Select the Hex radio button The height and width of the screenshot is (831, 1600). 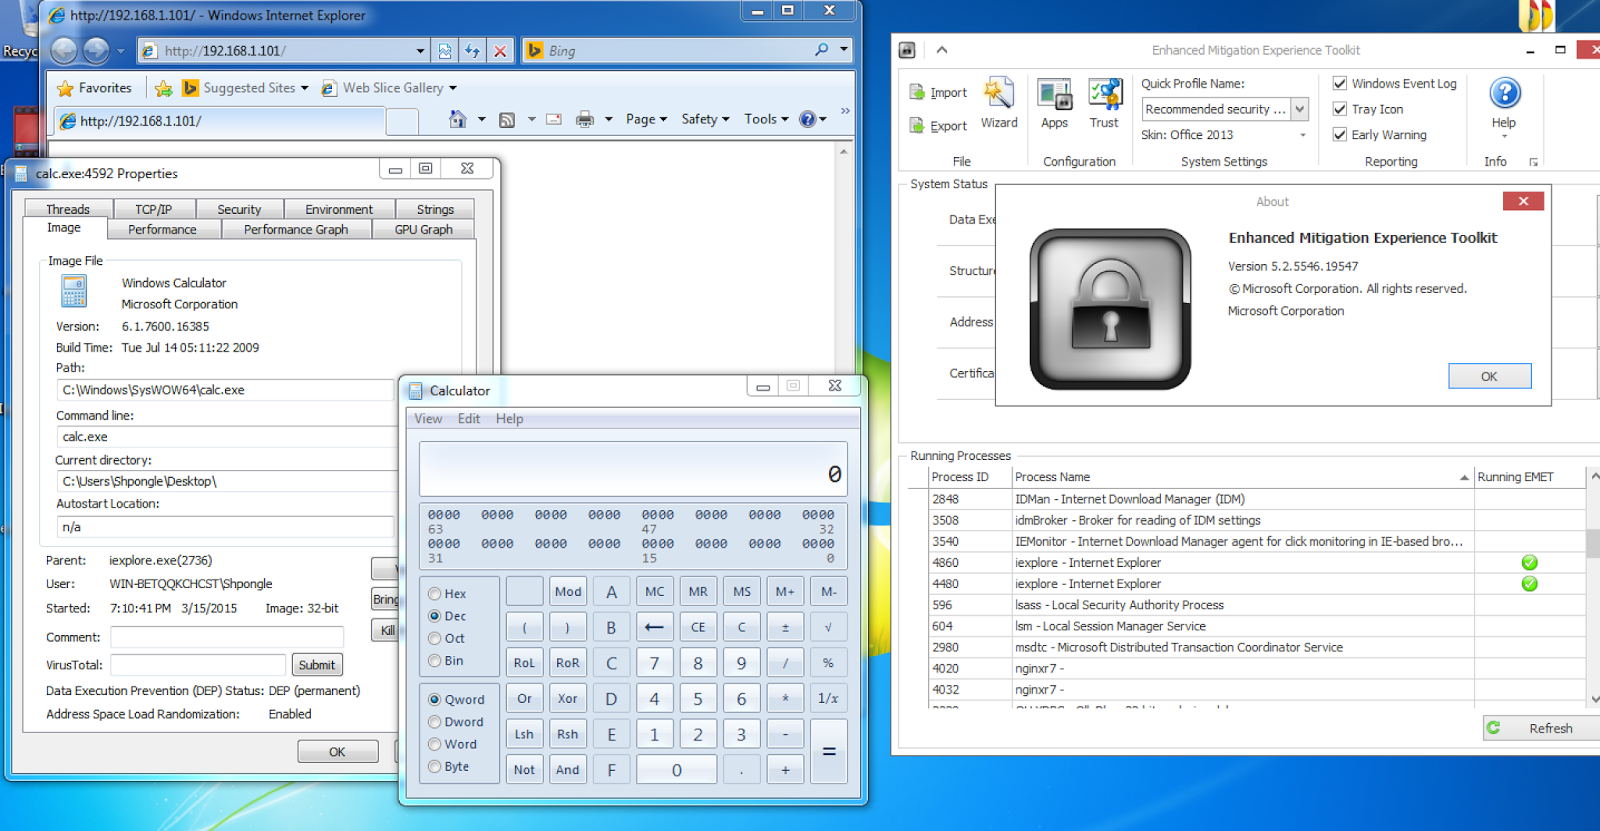tap(435, 593)
